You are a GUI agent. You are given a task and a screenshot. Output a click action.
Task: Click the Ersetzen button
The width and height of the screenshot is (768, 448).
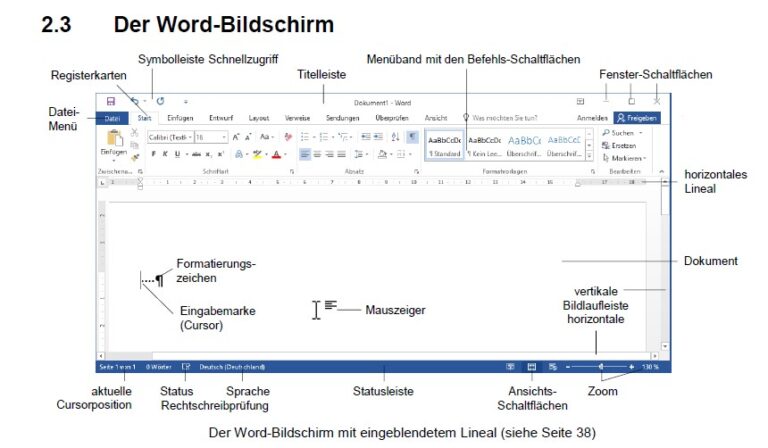click(x=619, y=145)
